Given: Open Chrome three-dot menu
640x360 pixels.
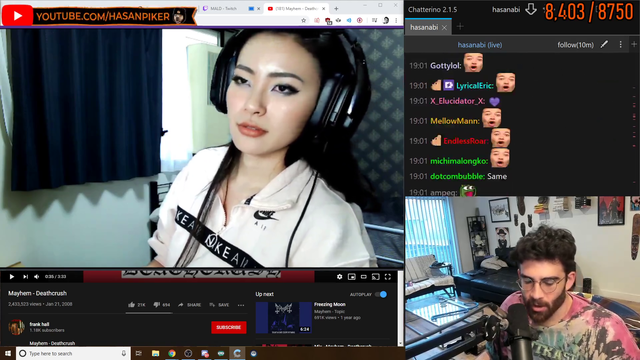Looking at the screenshot, I should pyautogui.click(x=396, y=20).
